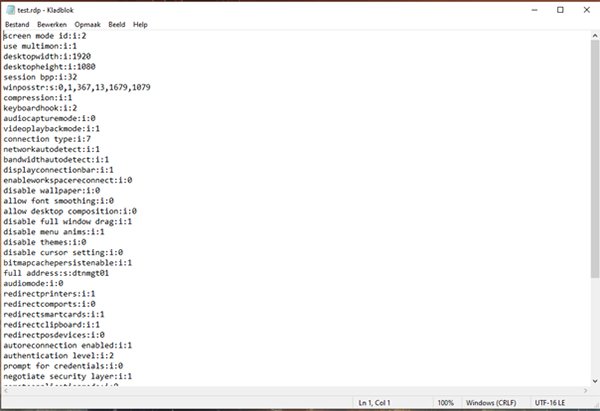Open the Help menu
600x411 pixels.
[140, 24]
